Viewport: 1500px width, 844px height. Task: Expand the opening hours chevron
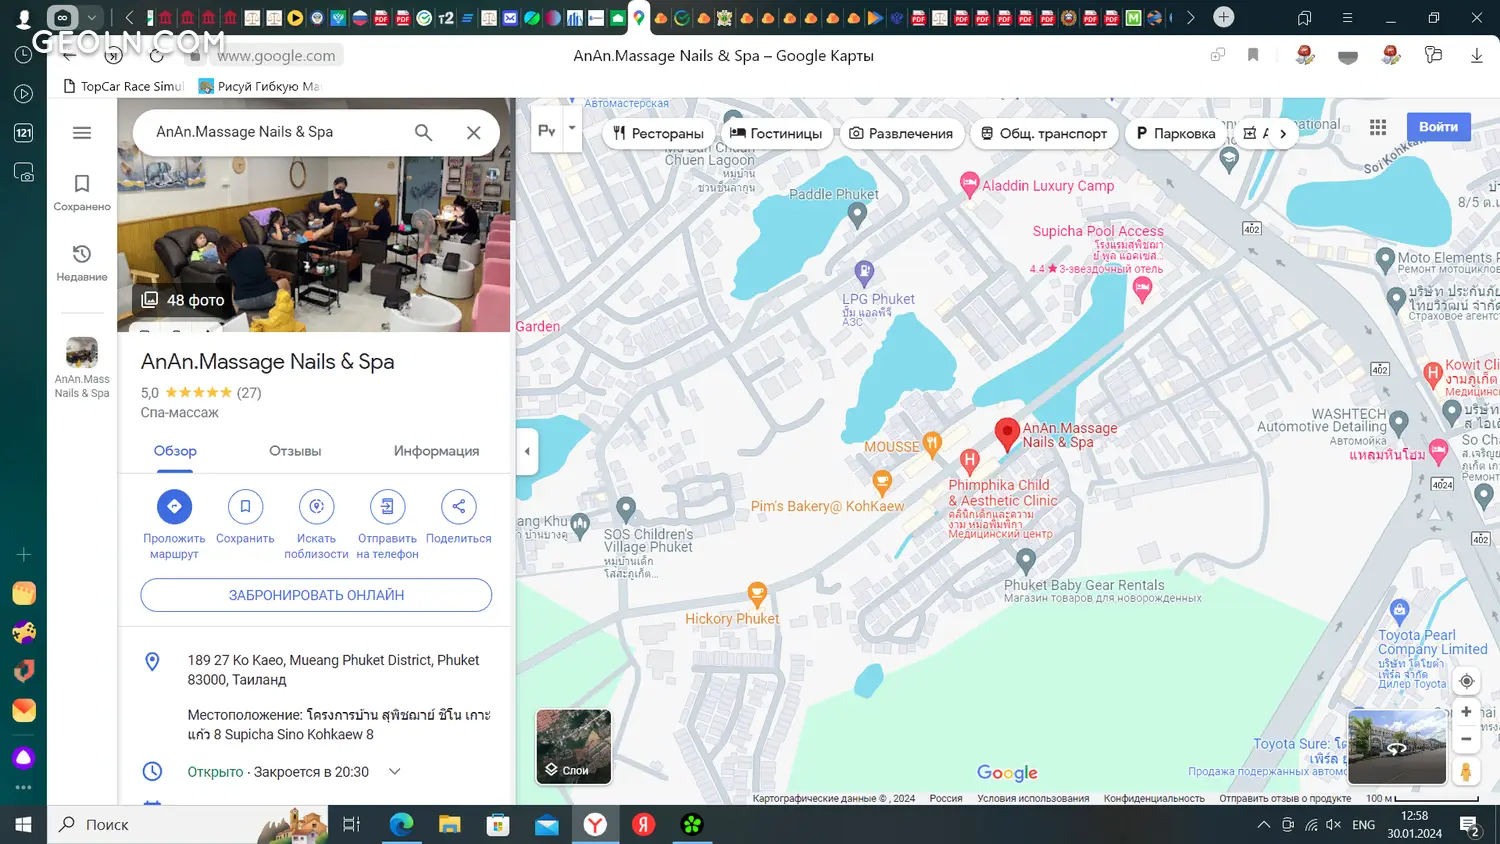pos(395,772)
